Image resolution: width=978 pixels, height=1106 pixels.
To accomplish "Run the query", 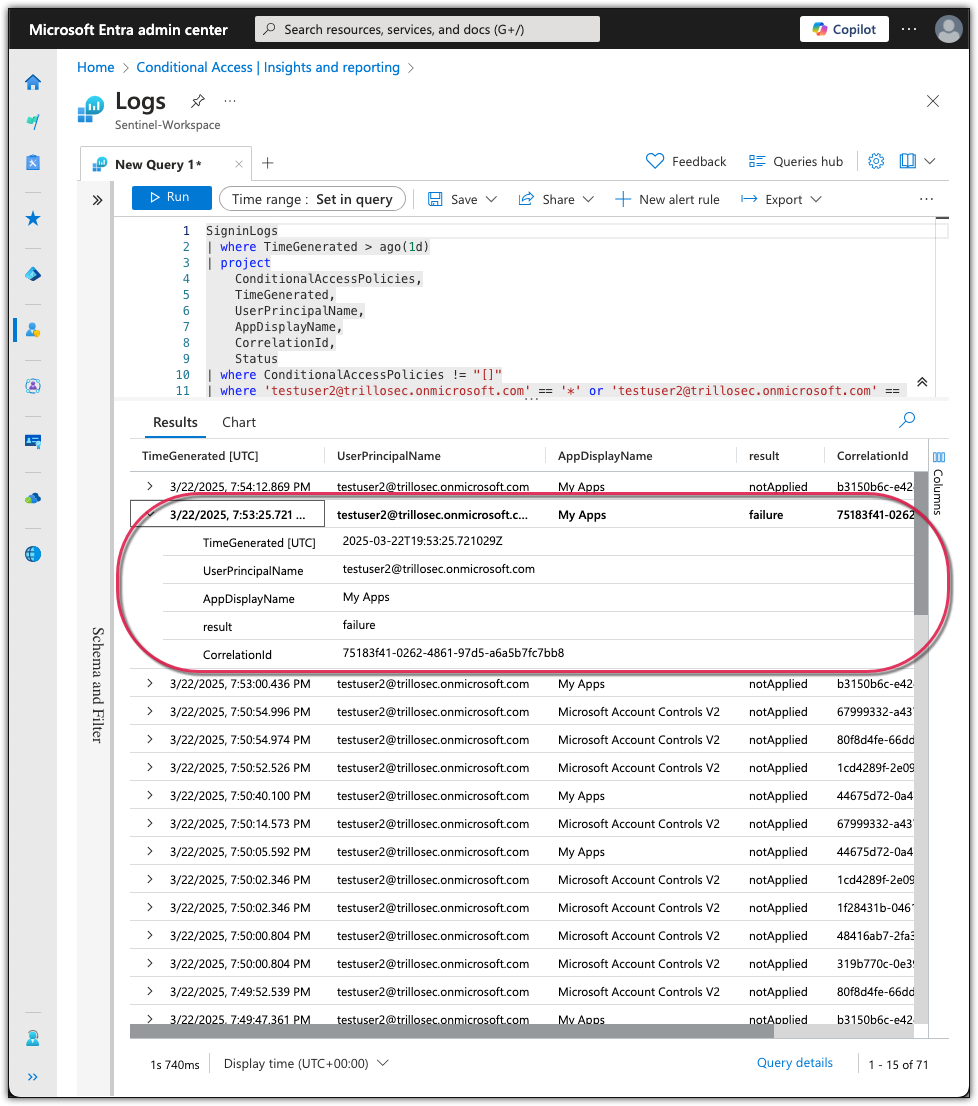I will (x=171, y=198).
